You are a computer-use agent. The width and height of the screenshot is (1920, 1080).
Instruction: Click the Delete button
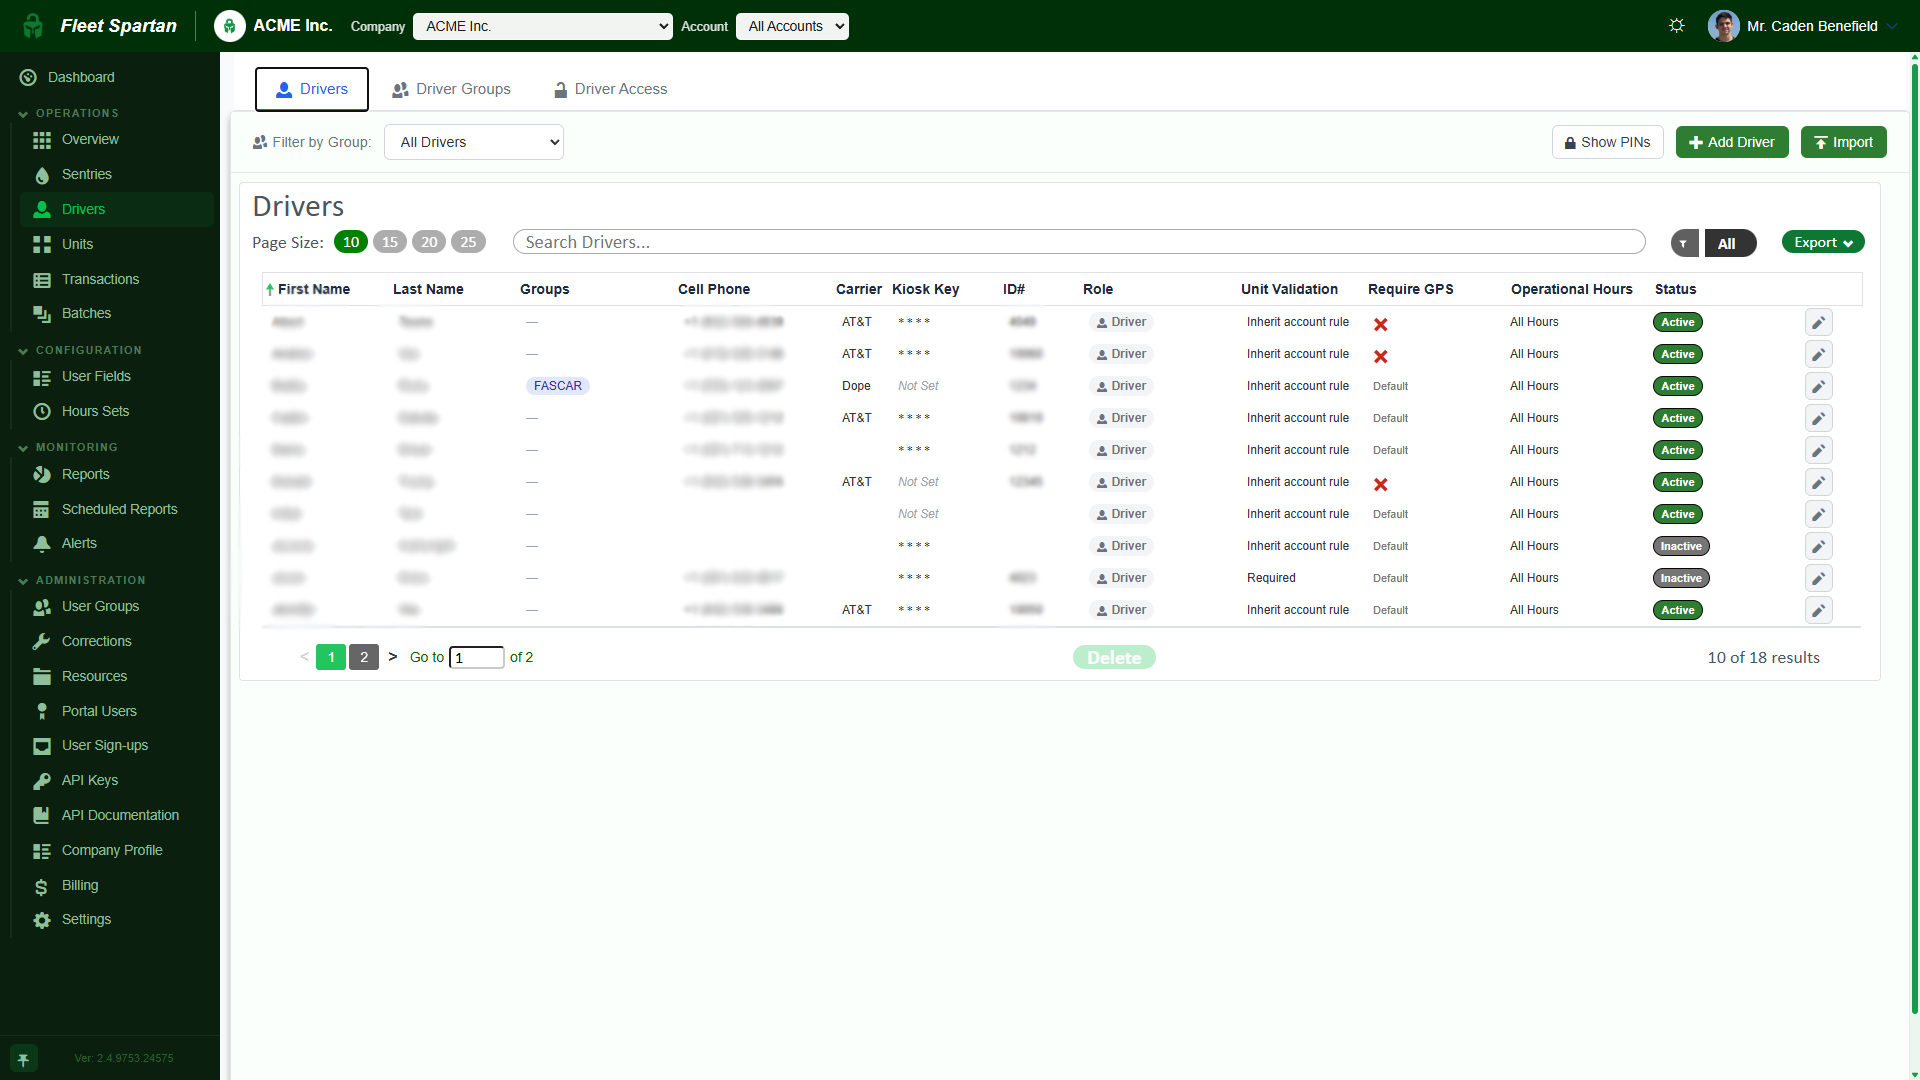pyautogui.click(x=1114, y=657)
